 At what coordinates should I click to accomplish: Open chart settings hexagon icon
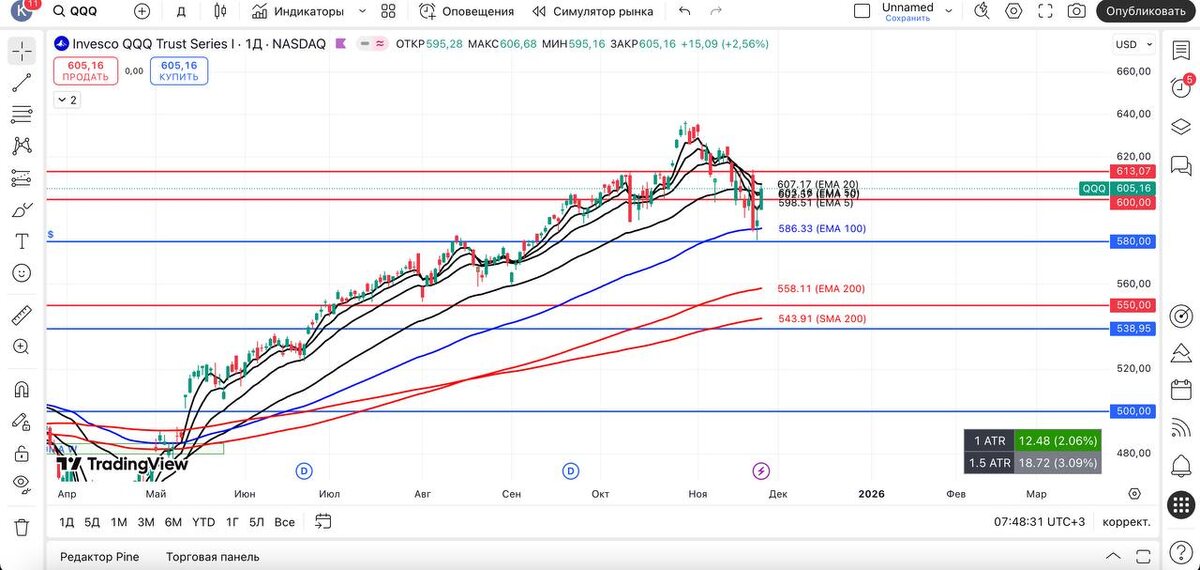click(1014, 11)
